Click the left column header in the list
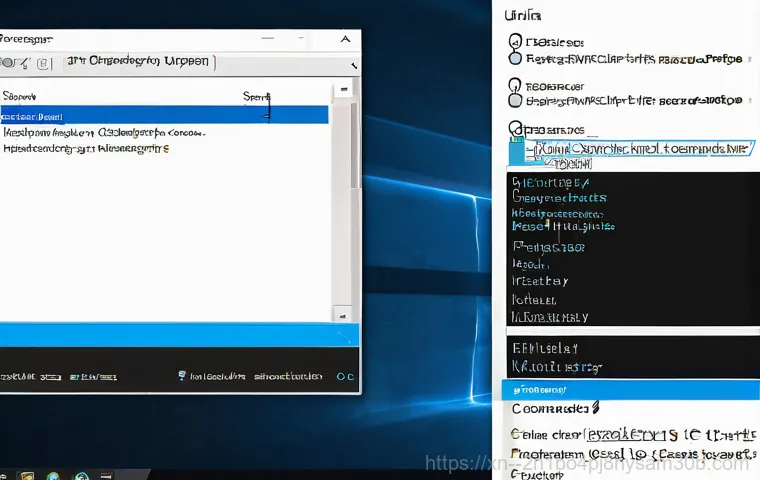The height and width of the screenshot is (480, 760). [x=20, y=97]
